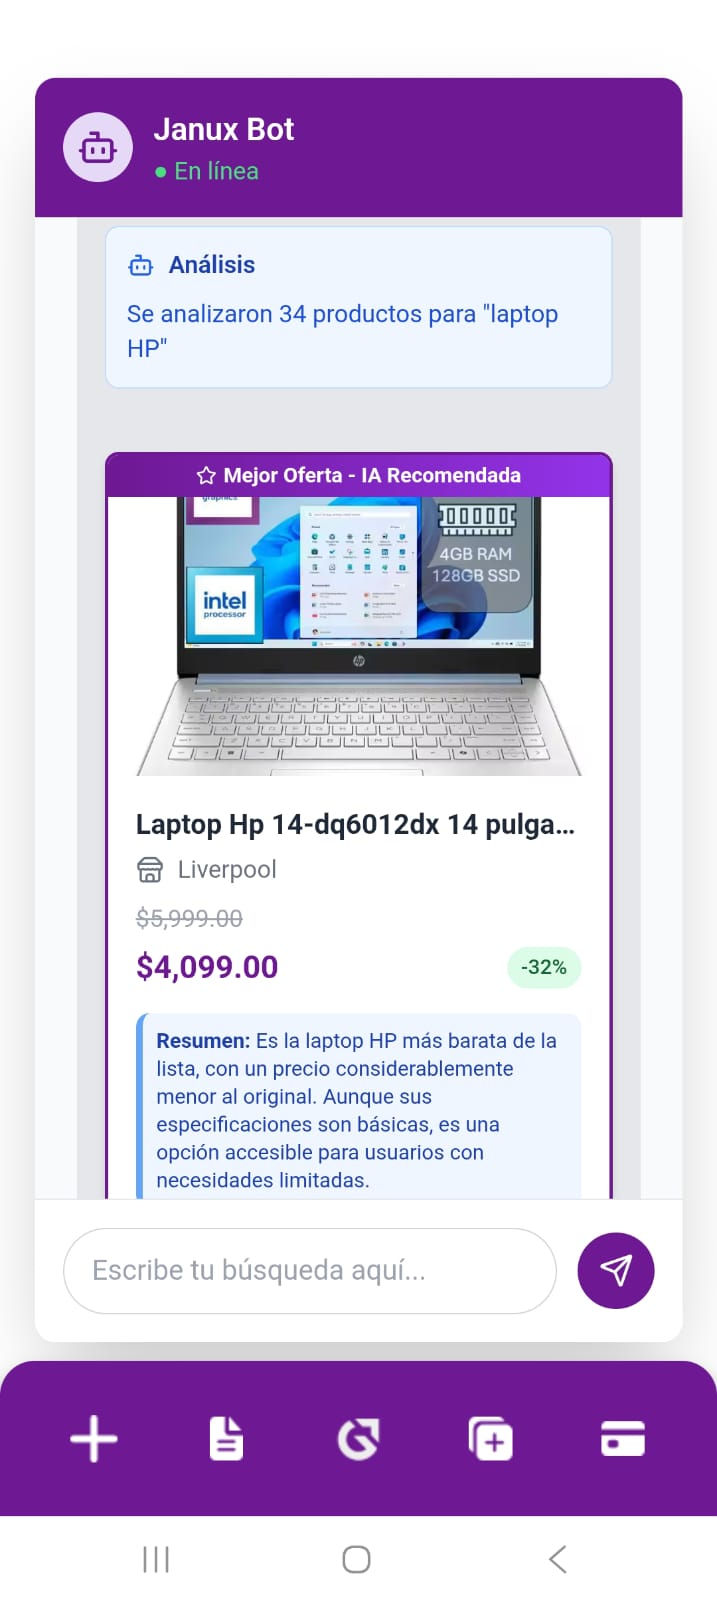Tap the Mejor Oferta - IA Recomendada banner

359,475
